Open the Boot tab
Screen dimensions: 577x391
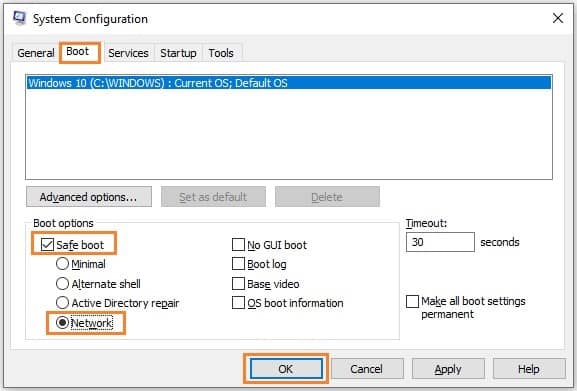(x=78, y=51)
